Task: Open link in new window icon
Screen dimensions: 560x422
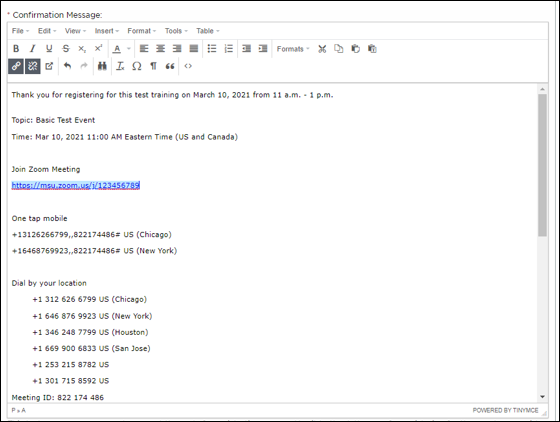Action: point(49,66)
